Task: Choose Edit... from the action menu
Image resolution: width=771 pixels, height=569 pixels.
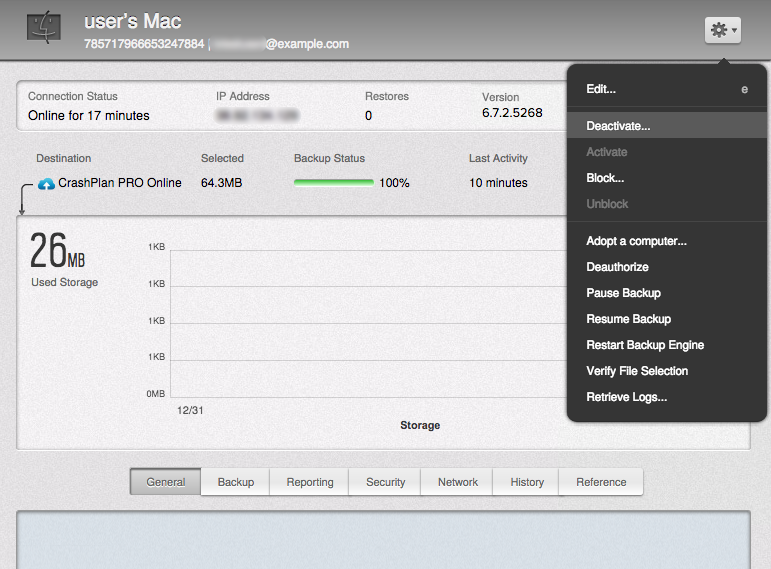Action: click(x=667, y=89)
